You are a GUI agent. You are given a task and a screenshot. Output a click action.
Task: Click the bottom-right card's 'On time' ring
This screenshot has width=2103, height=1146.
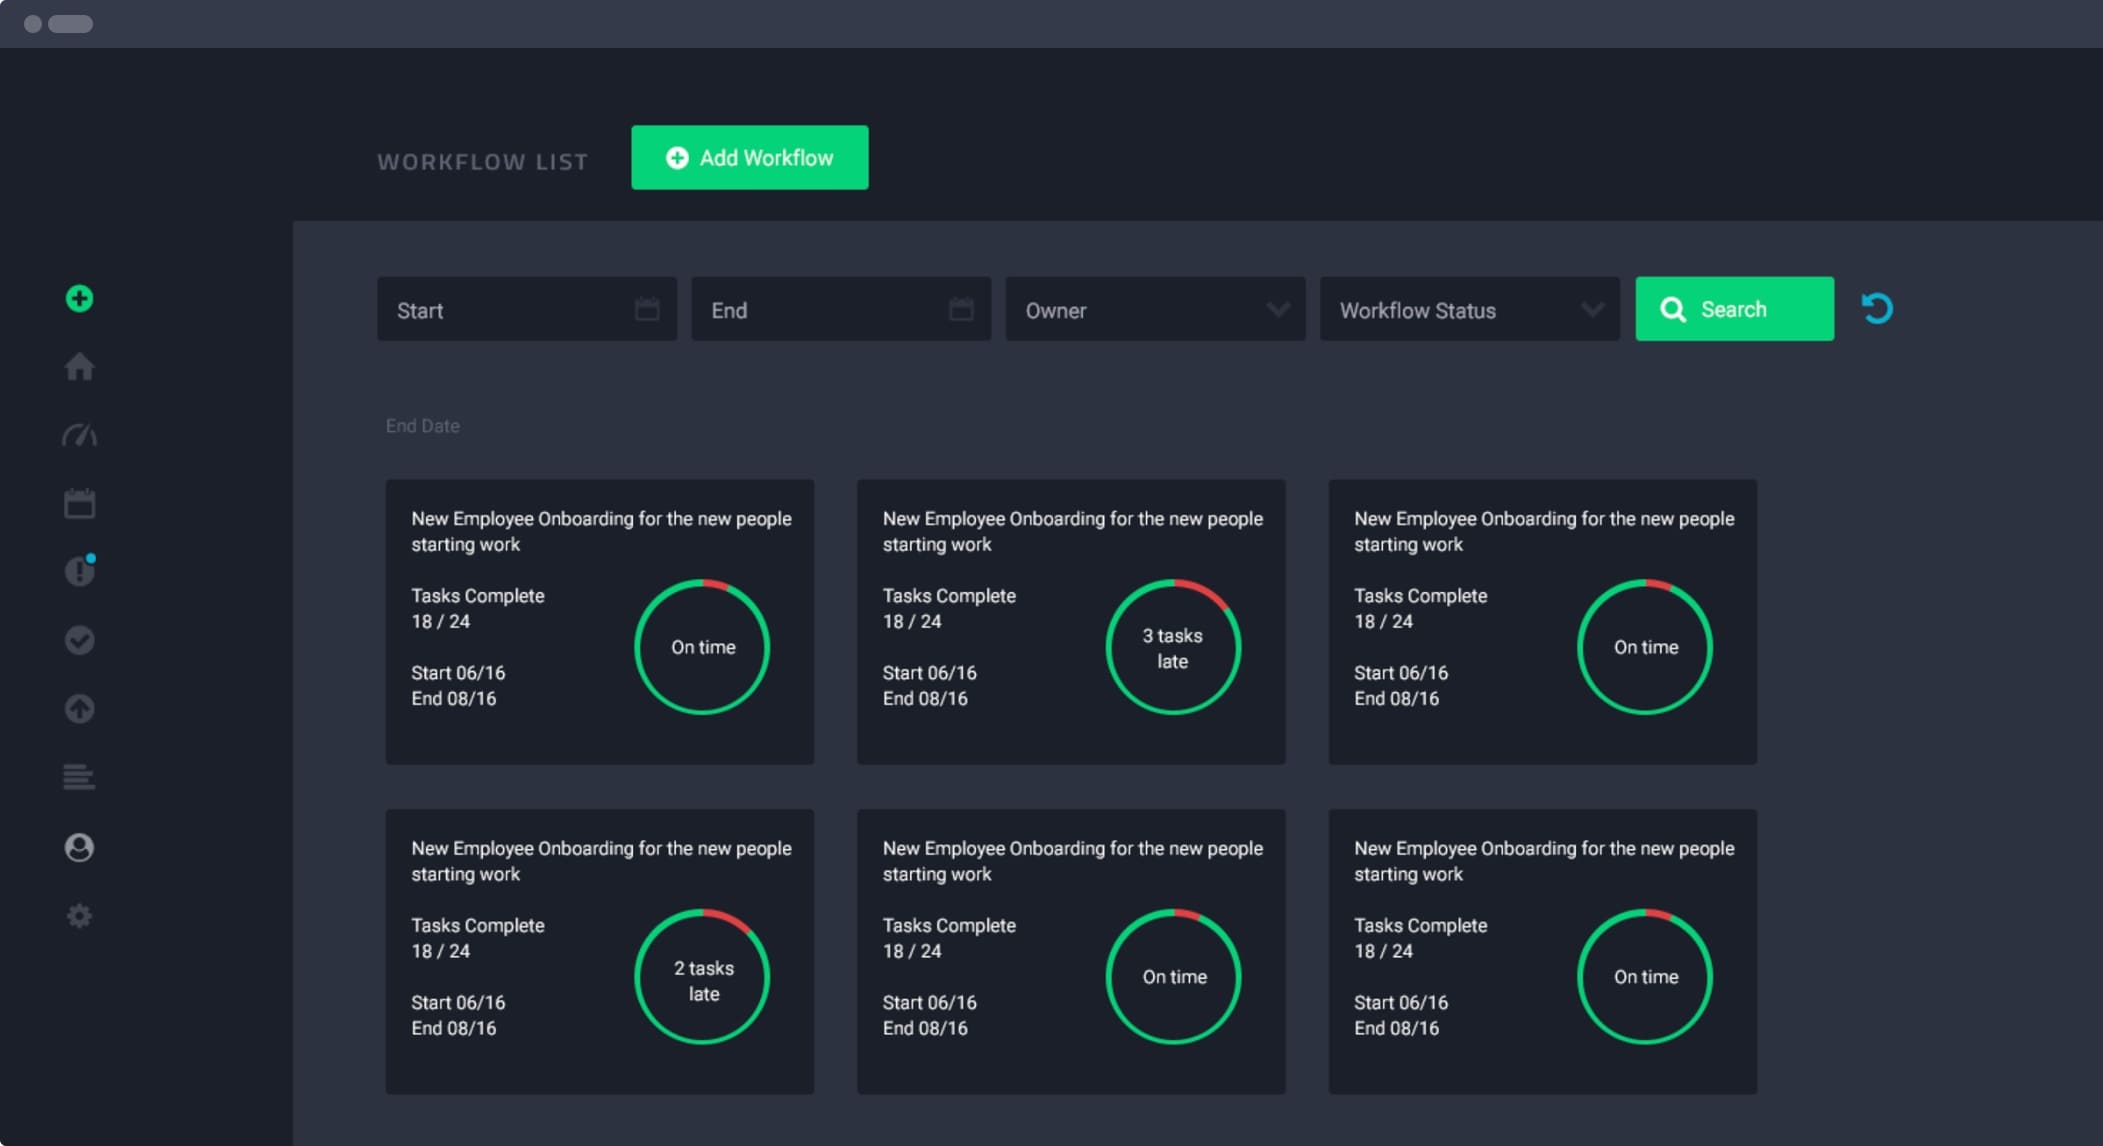coord(1645,976)
